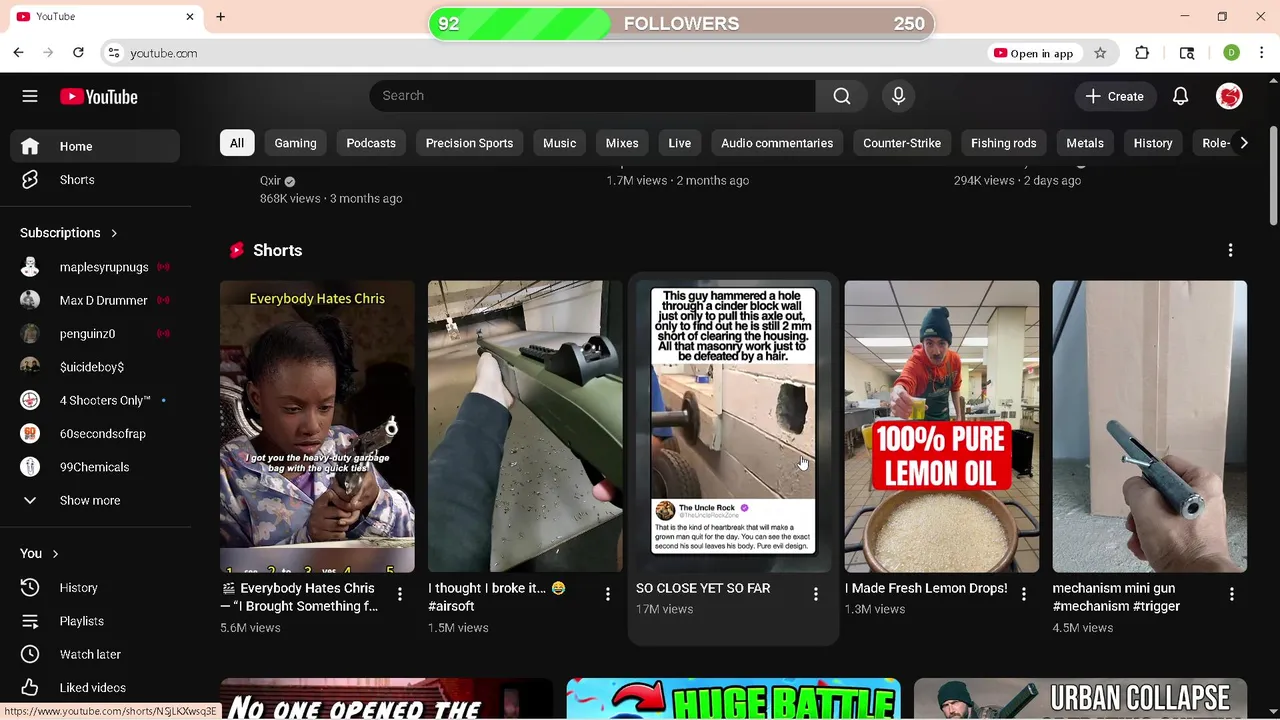Go to Home in sidebar
The height and width of the screenshot is (720, 1280).
tap(96, 146)
